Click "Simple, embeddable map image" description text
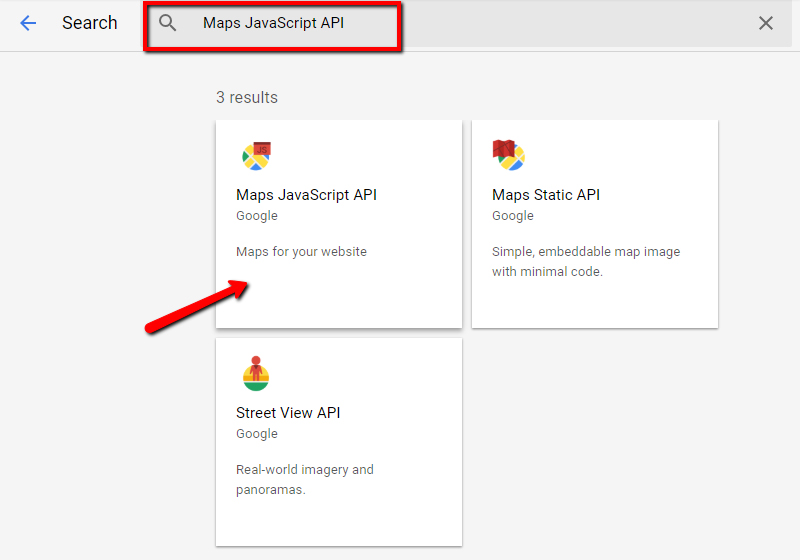Viewport: 800px width, 560px height. coord(586,261)
